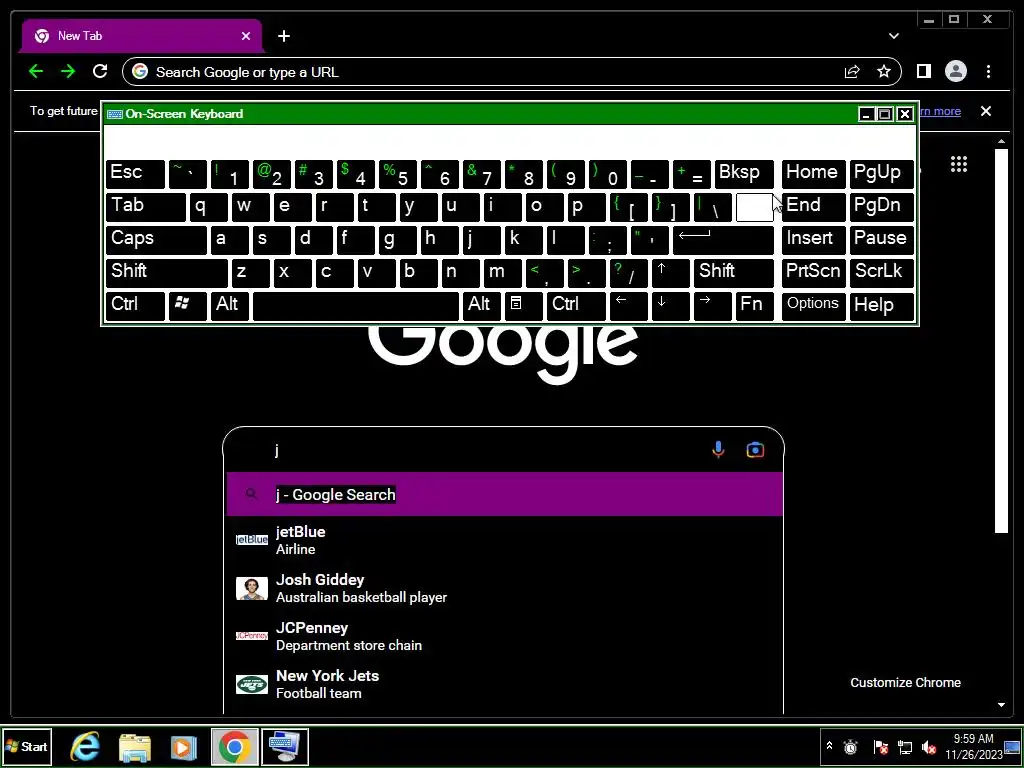Toggle the Fn key on keyboard
This screenshot has width=1024, height=768.
click(754, 305)
